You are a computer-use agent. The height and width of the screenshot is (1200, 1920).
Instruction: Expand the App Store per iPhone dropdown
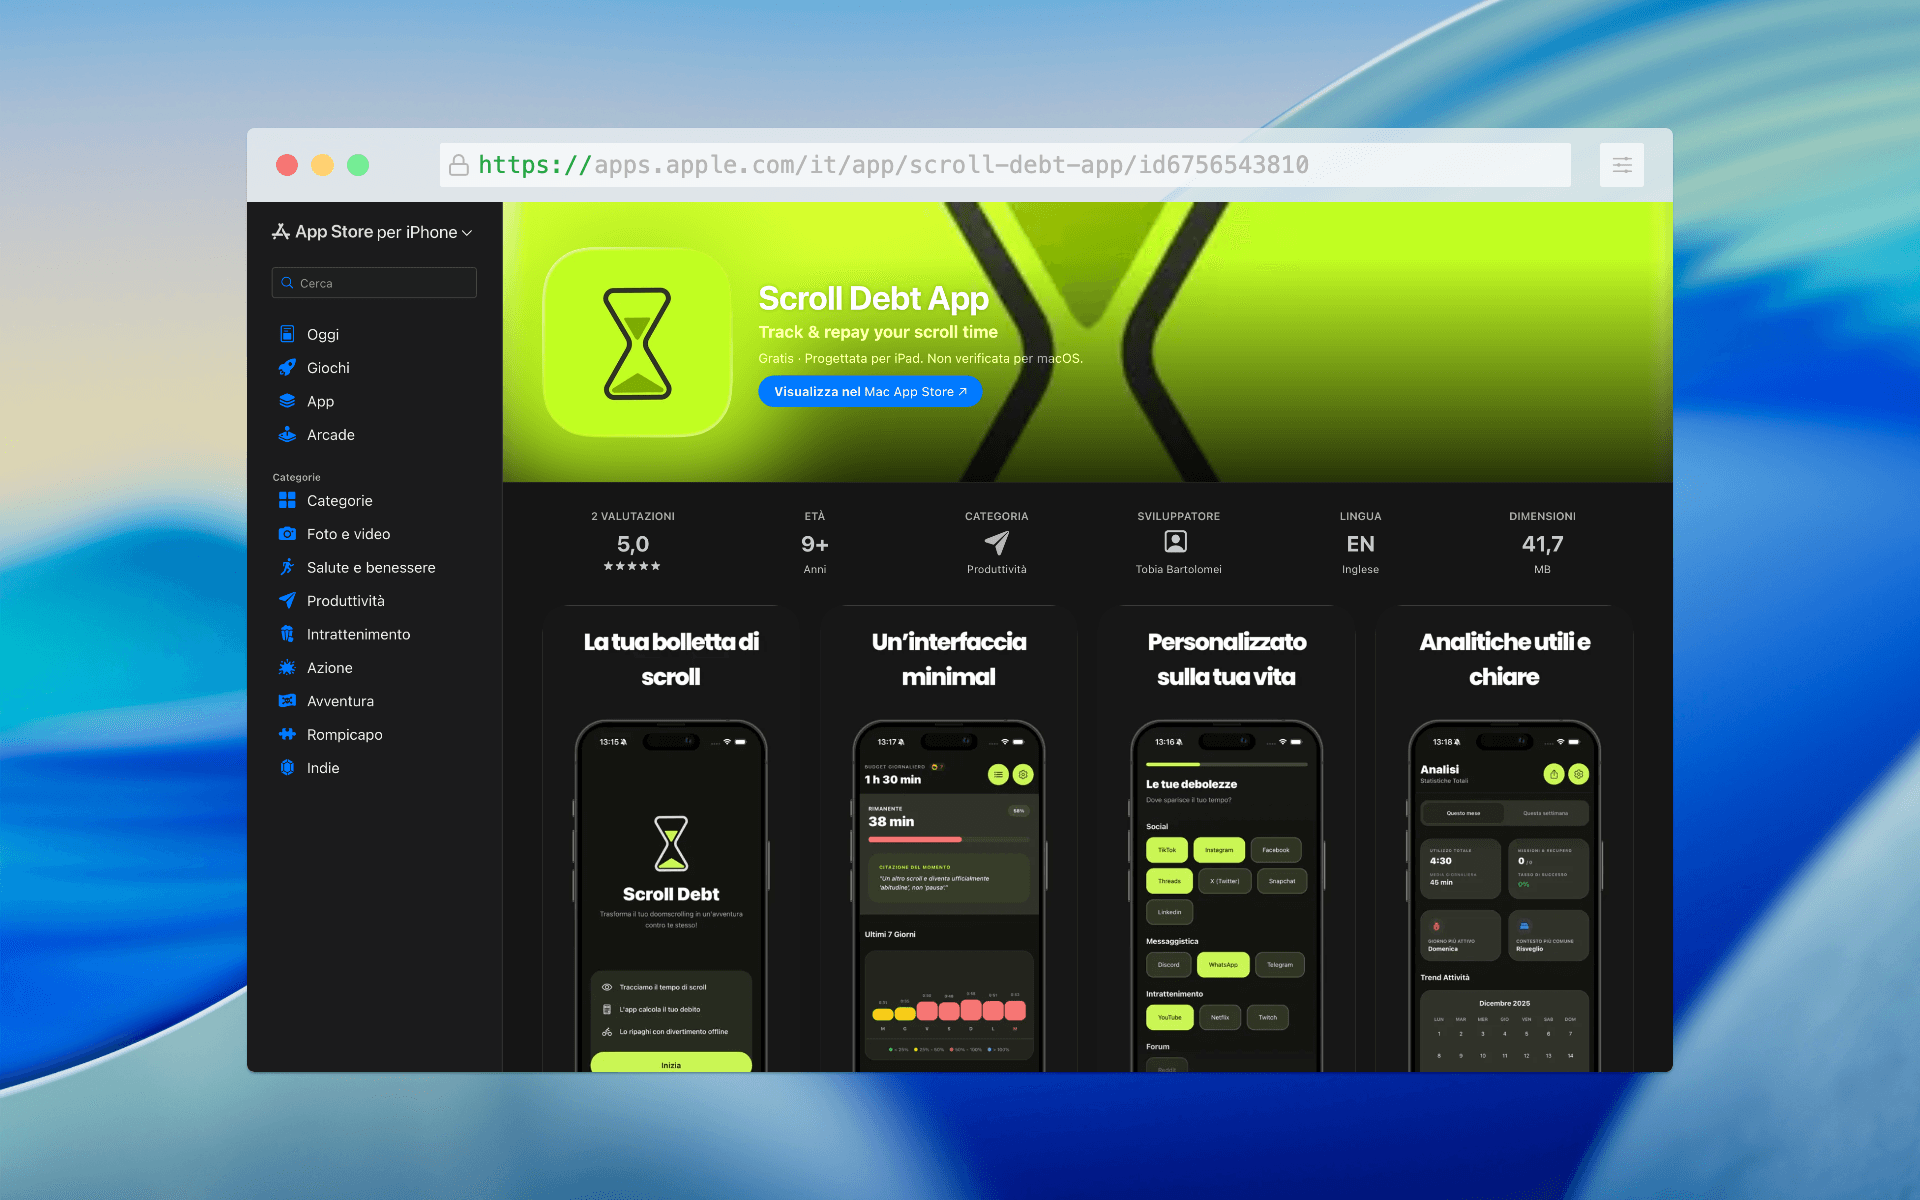372,232
